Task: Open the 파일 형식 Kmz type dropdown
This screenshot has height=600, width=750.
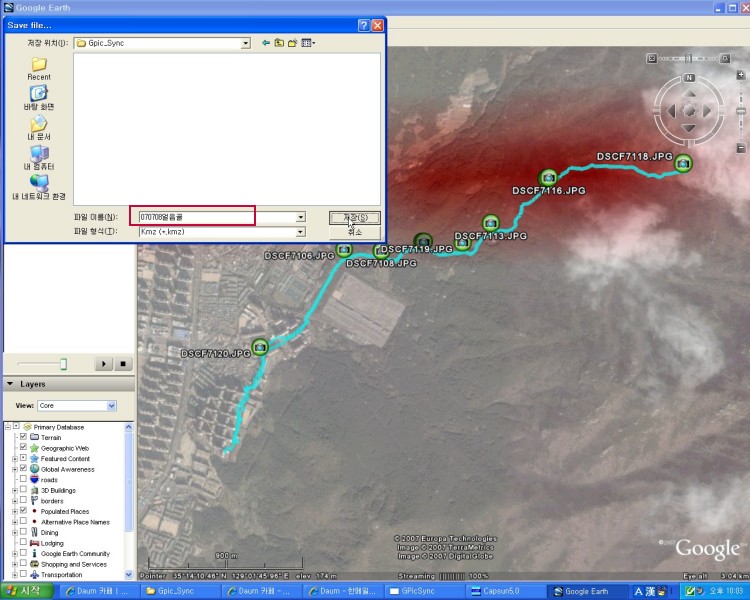Action: coord(300,232)
